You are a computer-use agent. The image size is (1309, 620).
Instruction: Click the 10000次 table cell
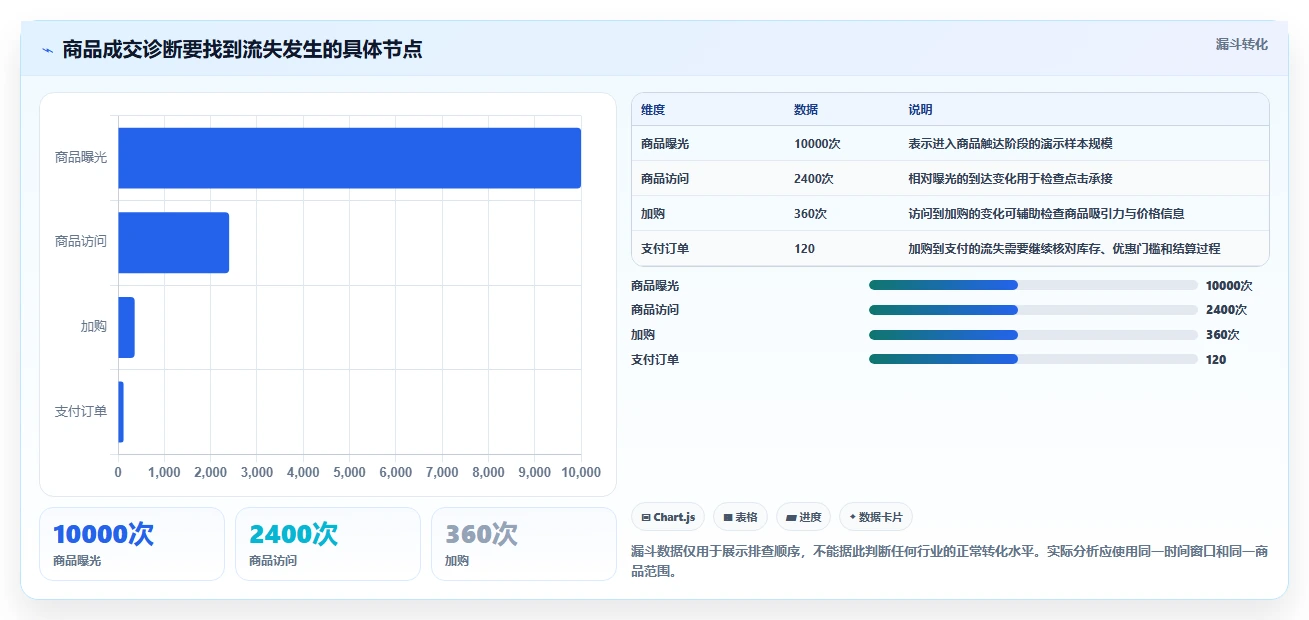coord(817,144)
